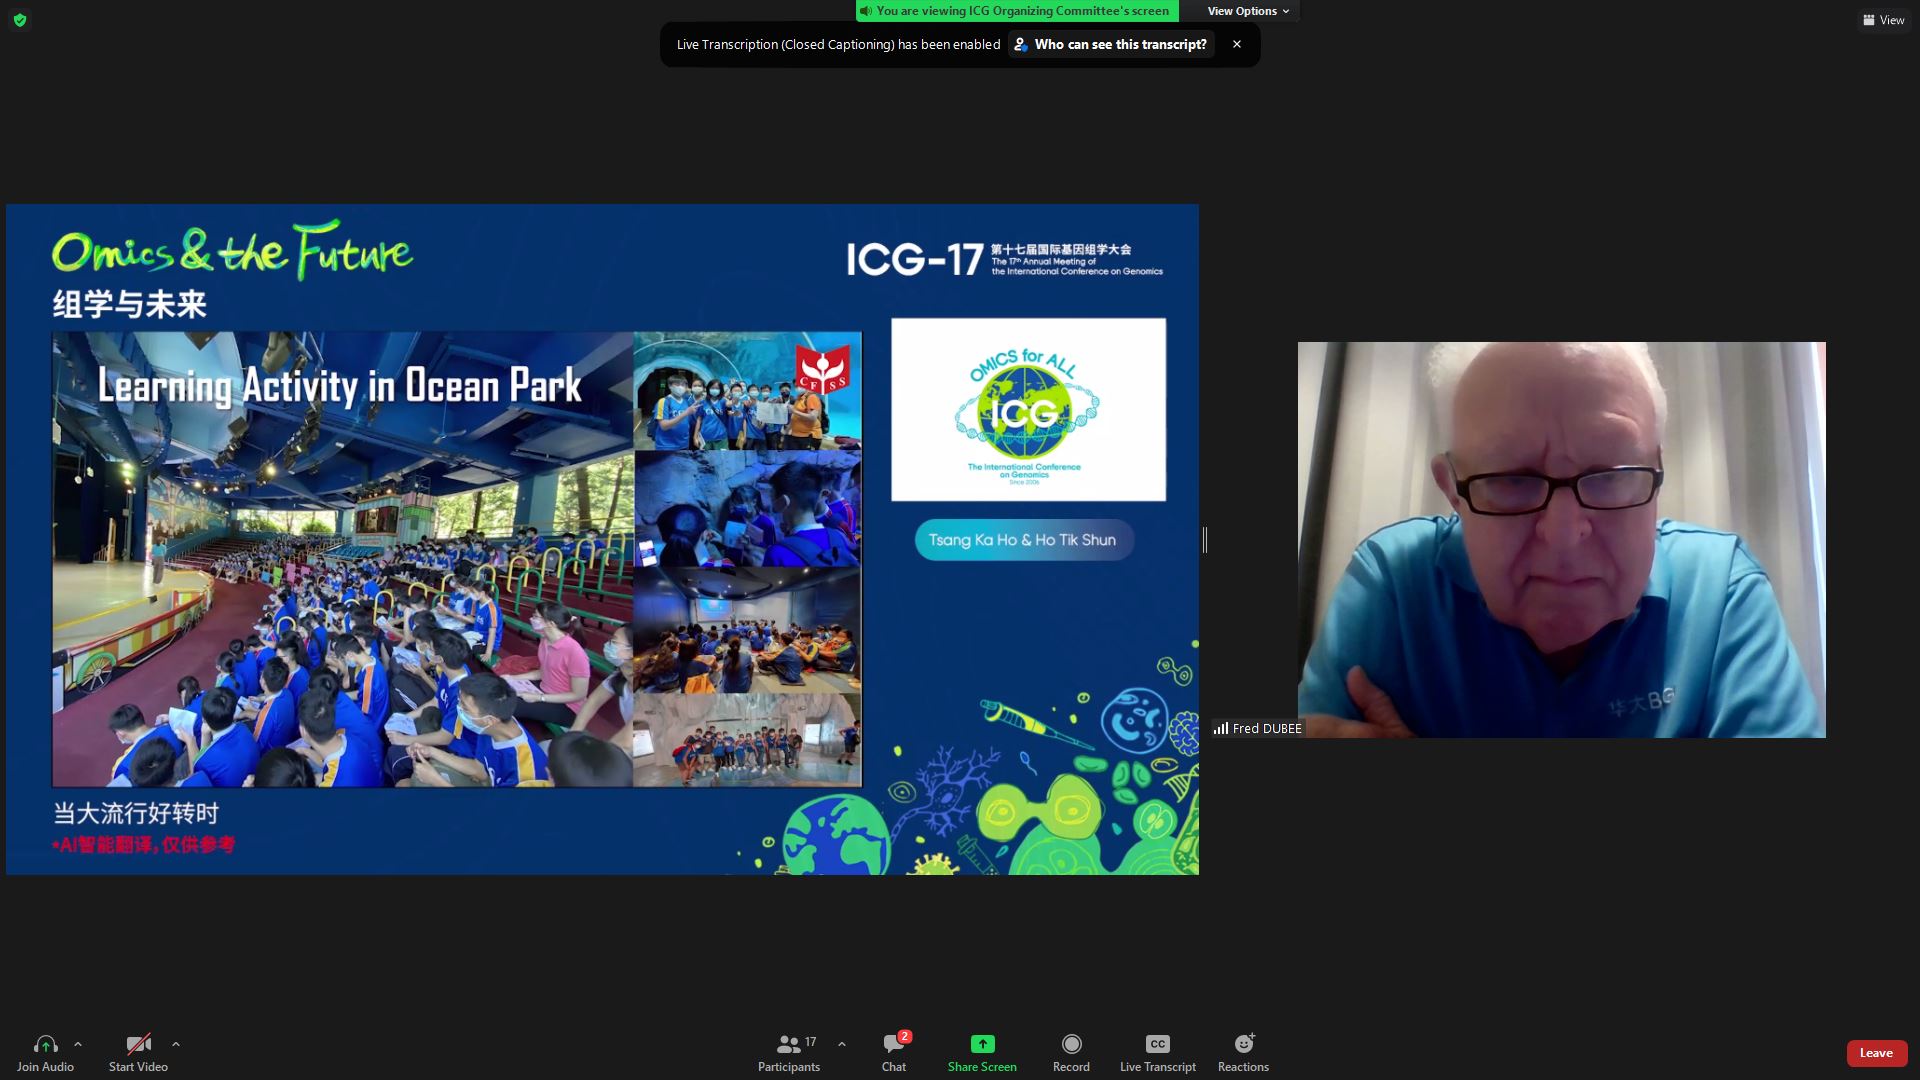Screen dimensions: 1920x1080
Task: Toggle the Live Transcript CC button
Action: click(x=1157, y=1044)
